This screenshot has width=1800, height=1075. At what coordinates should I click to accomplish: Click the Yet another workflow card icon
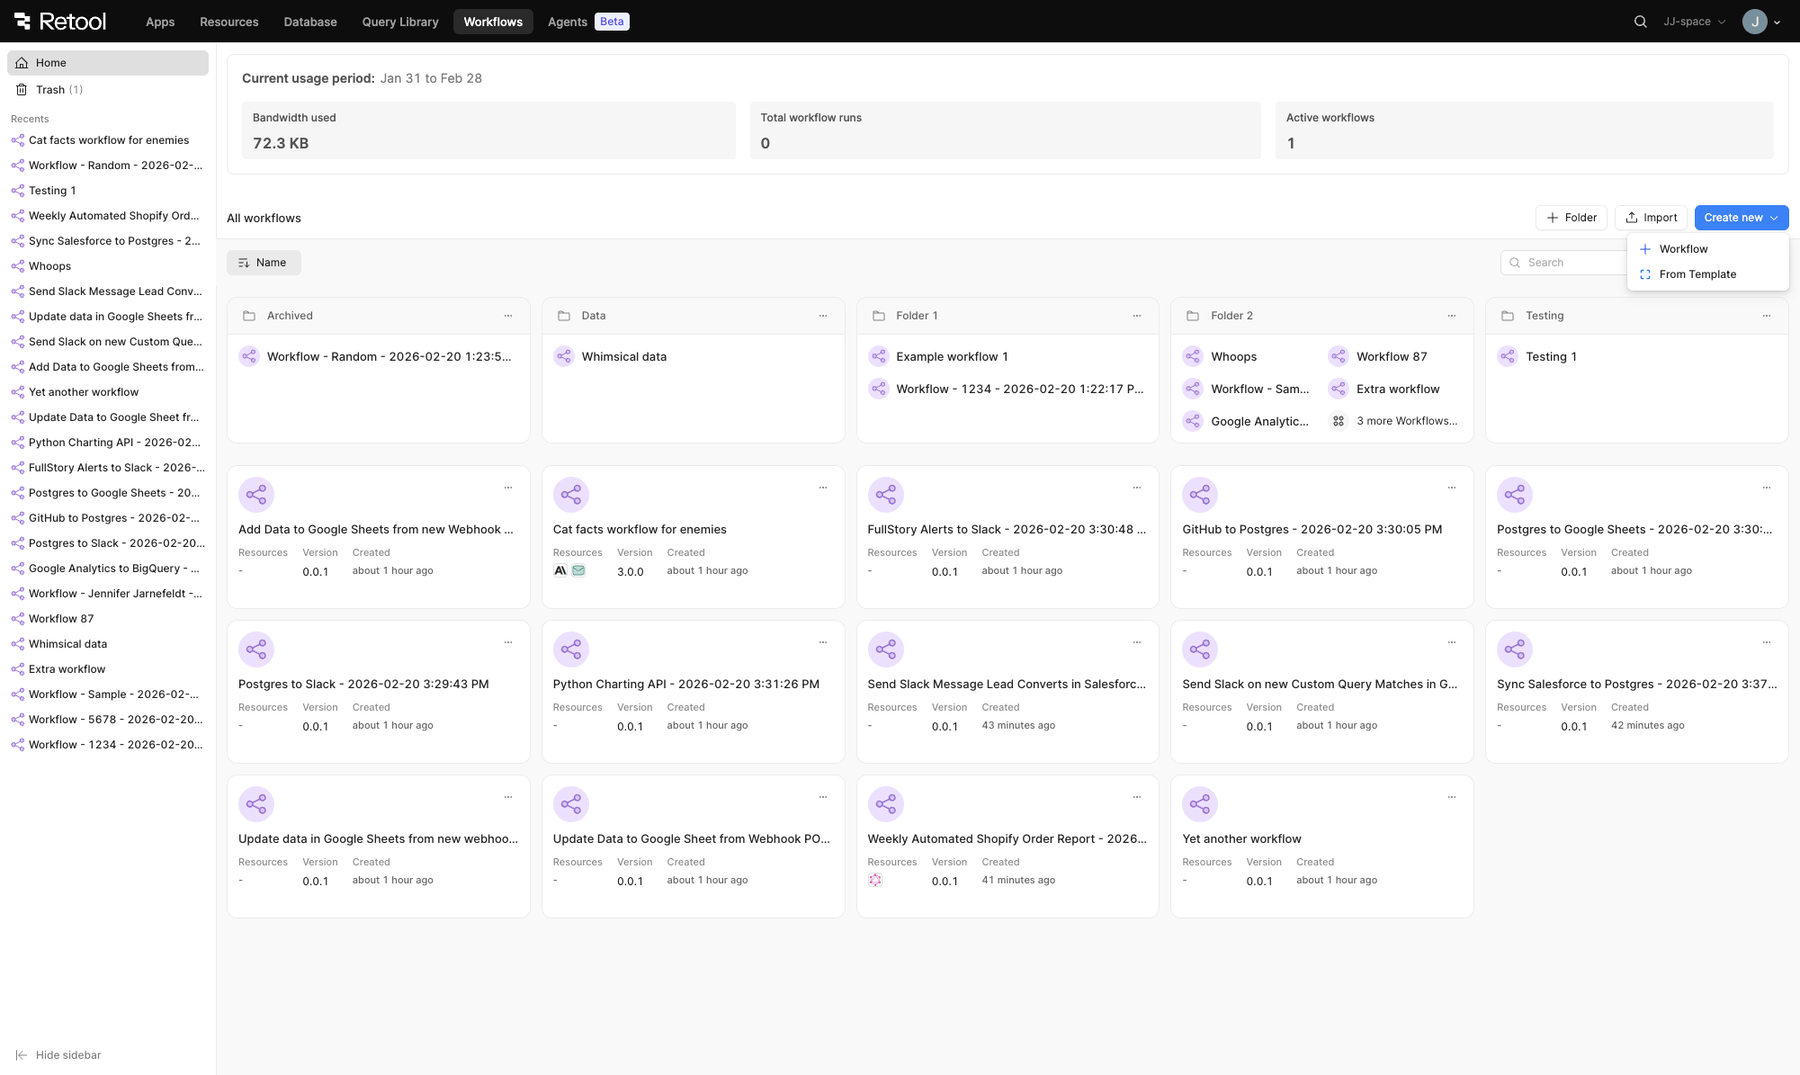pos(1199,804)
